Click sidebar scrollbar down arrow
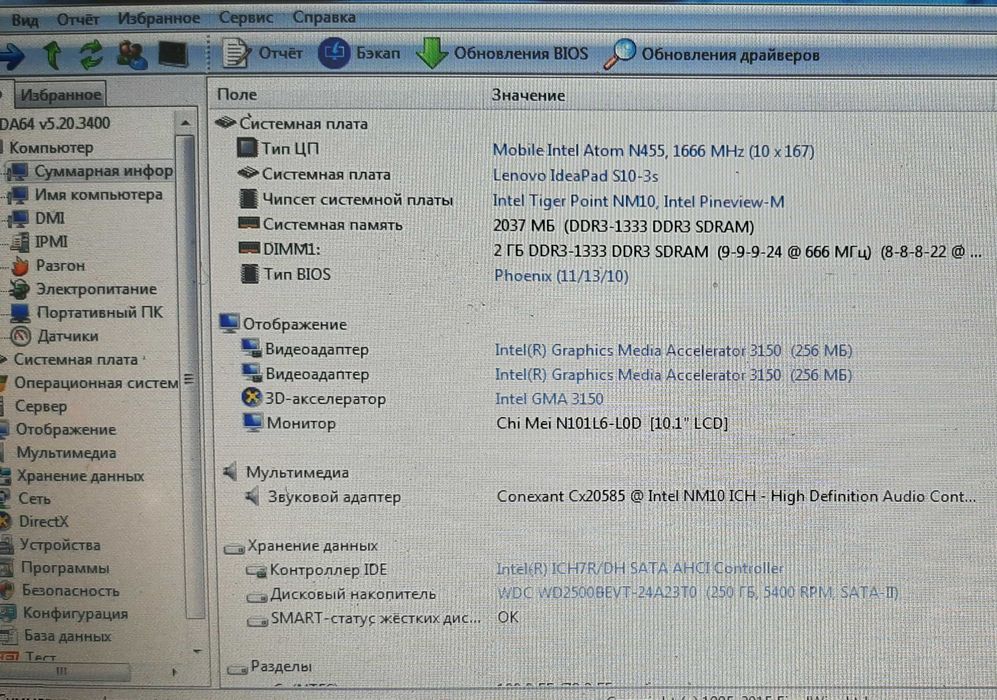This screenshot has width=997, height=700. click(197, 651)
